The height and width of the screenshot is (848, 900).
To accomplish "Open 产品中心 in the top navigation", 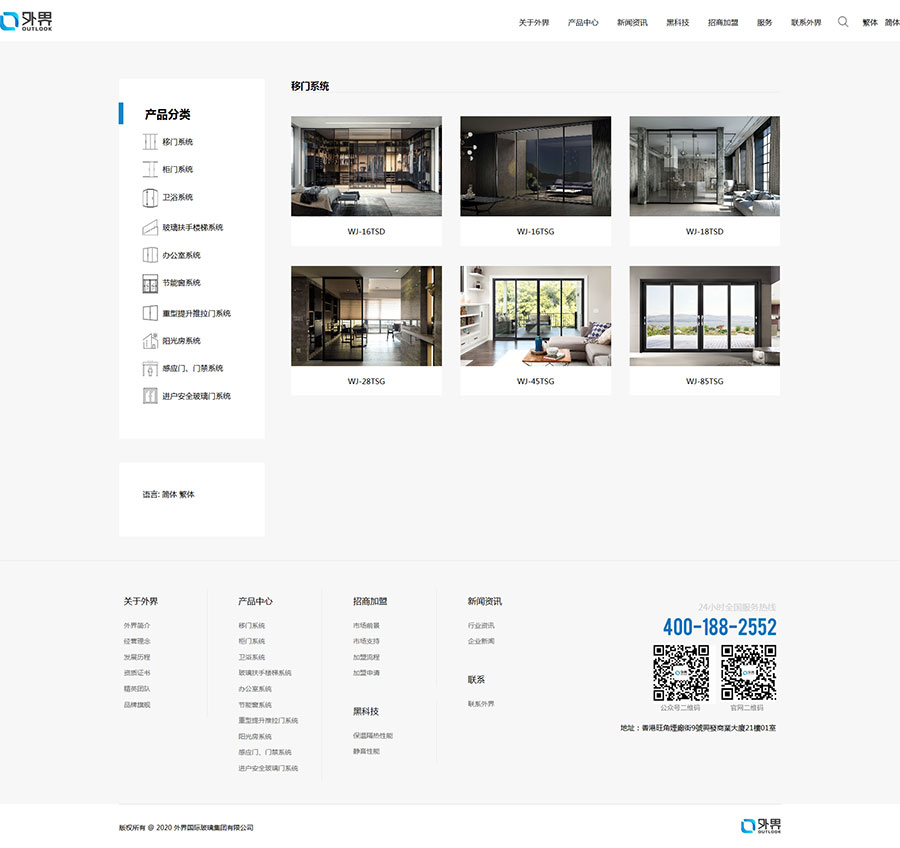I will pos(583,22).
